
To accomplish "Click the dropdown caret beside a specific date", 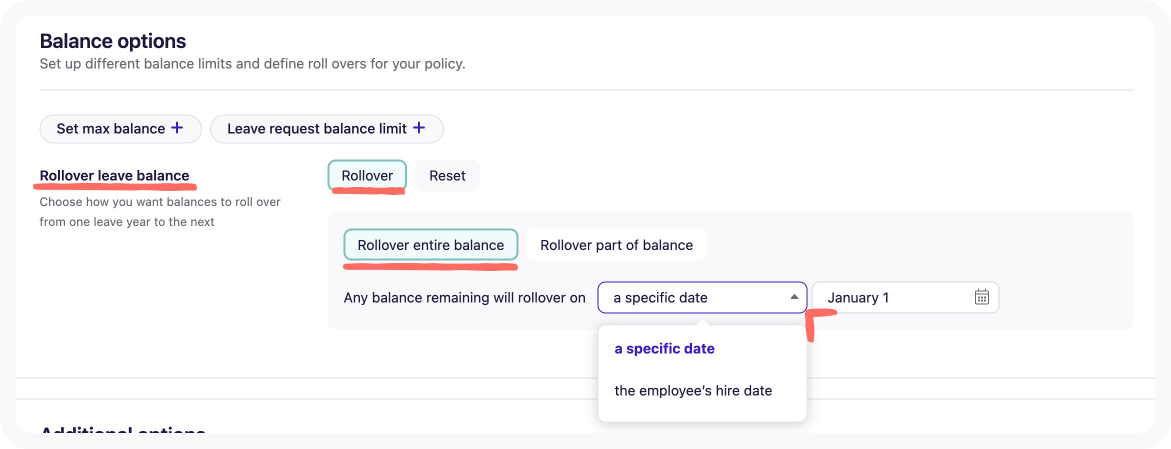I will pyautogui.click(x=794, y=297).
